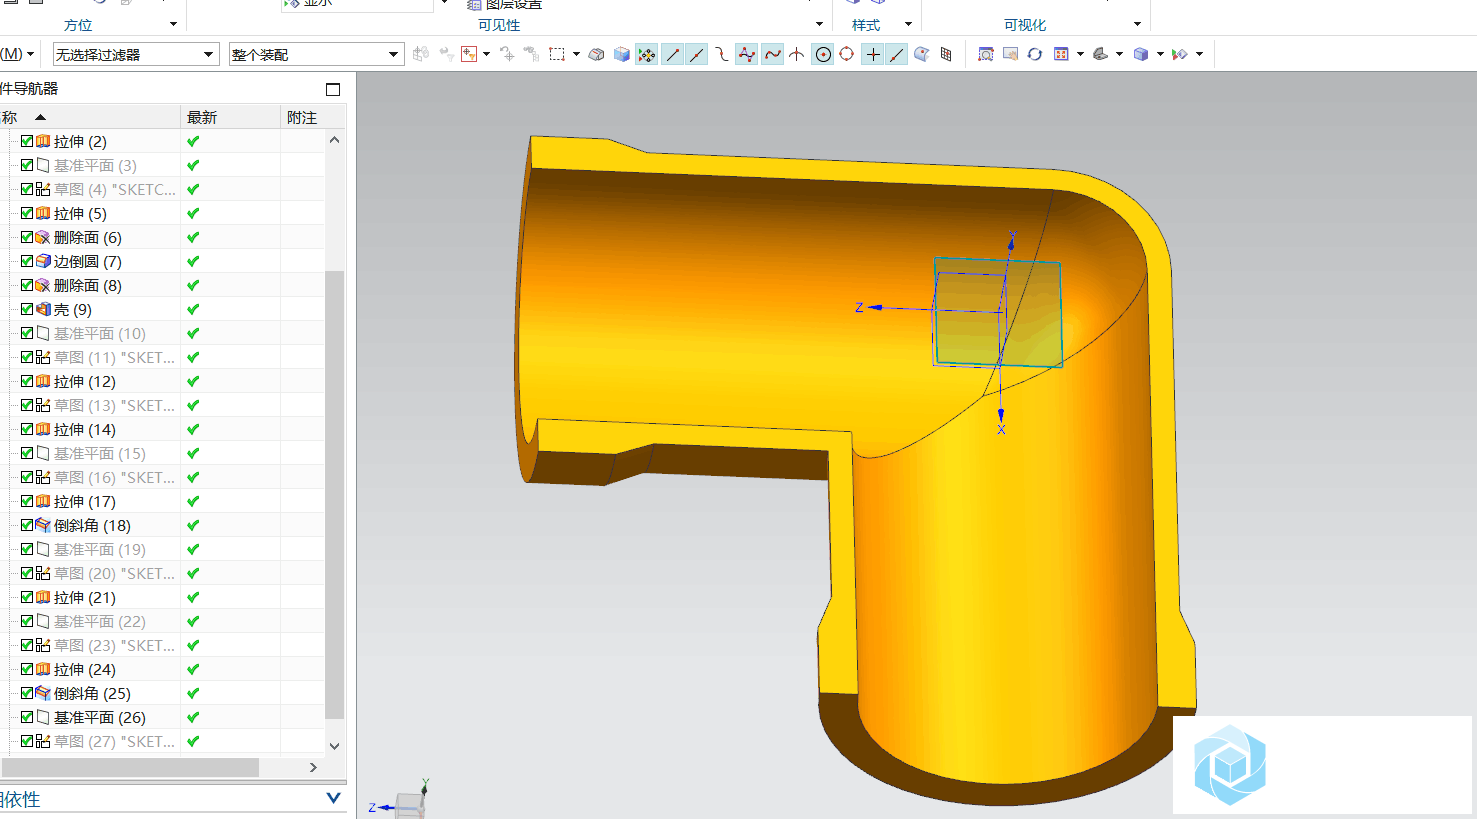
Task: Toggle Quadrant Point snap icon
Action: pos(847,54)
